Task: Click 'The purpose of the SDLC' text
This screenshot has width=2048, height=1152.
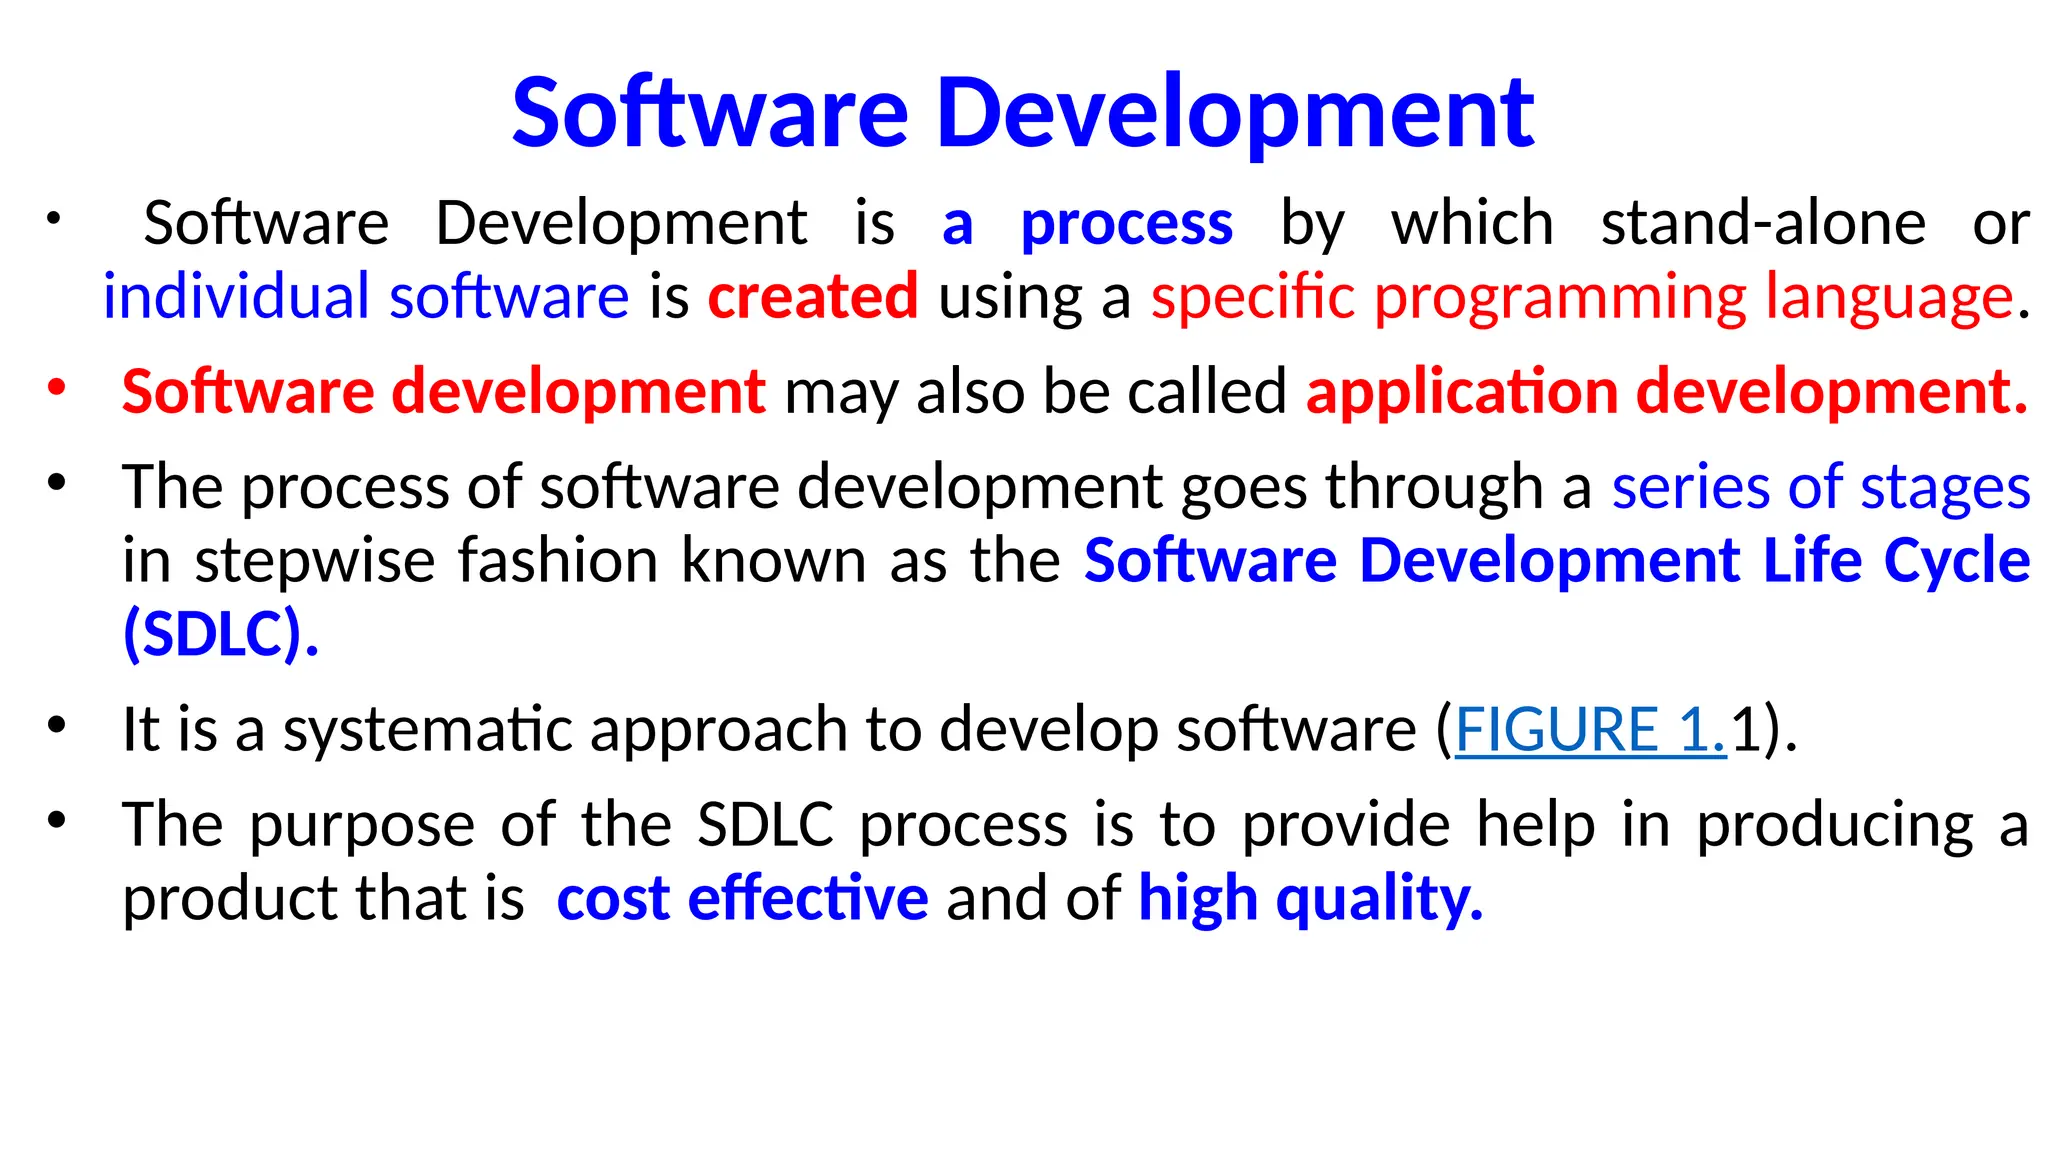Action: [477, 825]
